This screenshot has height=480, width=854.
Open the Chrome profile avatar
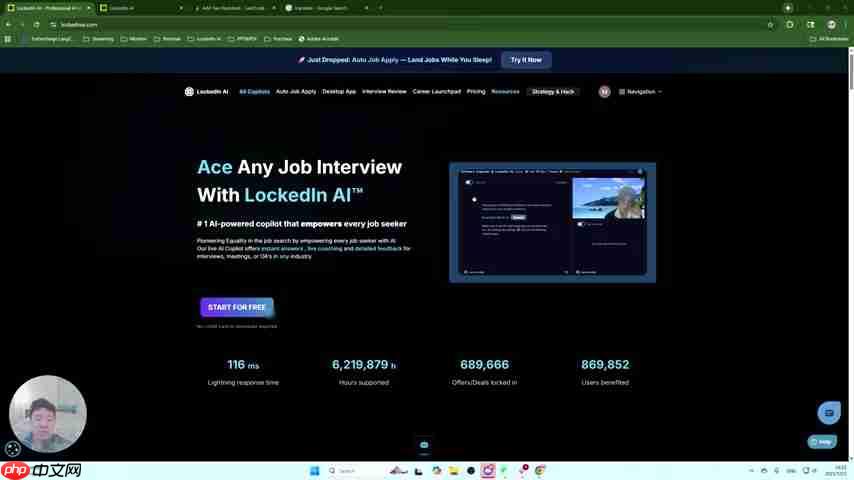(x=831, y=25)
